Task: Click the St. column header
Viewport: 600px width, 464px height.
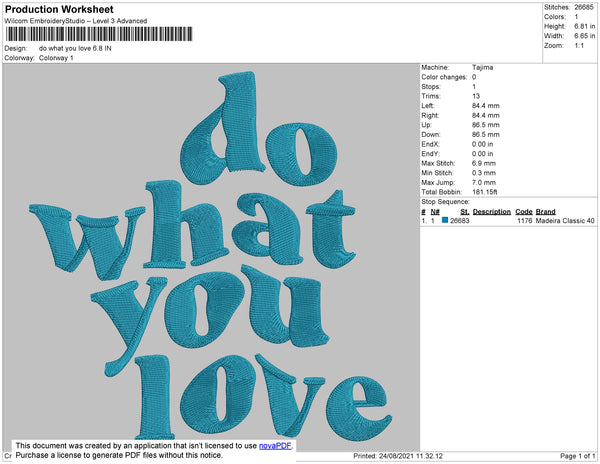Action: pos(464,211)
